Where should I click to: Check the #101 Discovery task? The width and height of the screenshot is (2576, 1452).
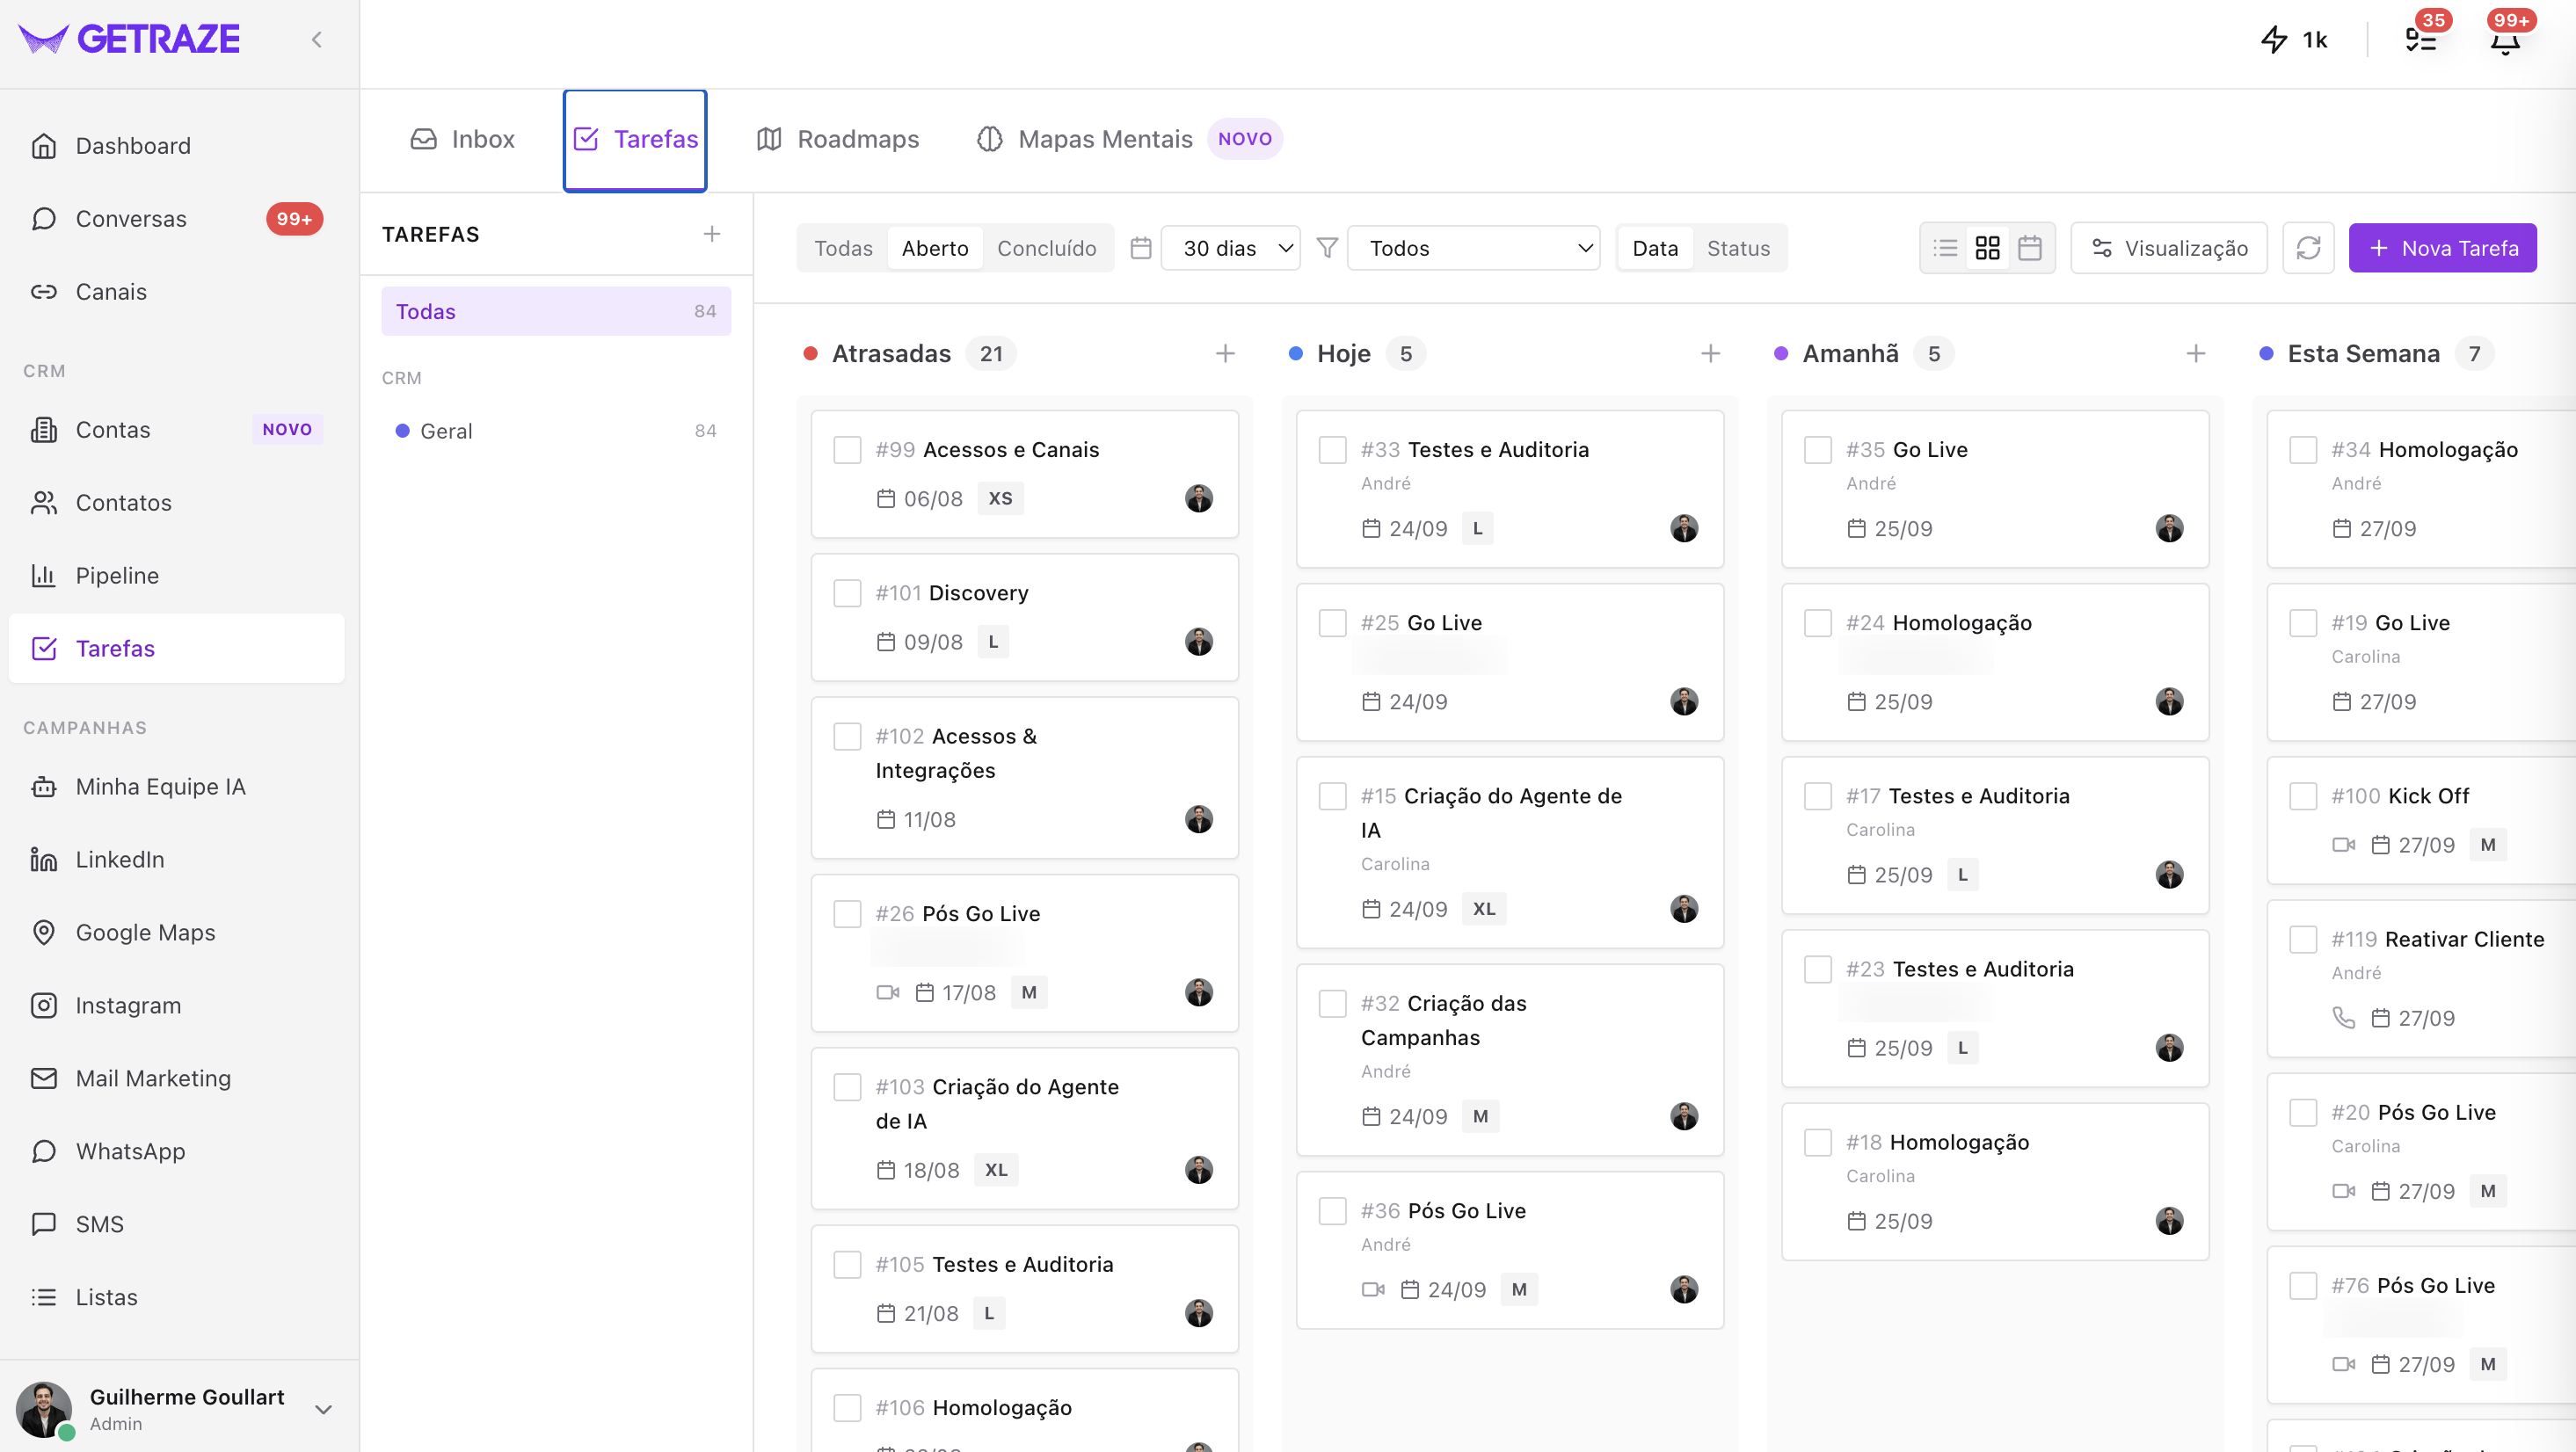[847, 593]
